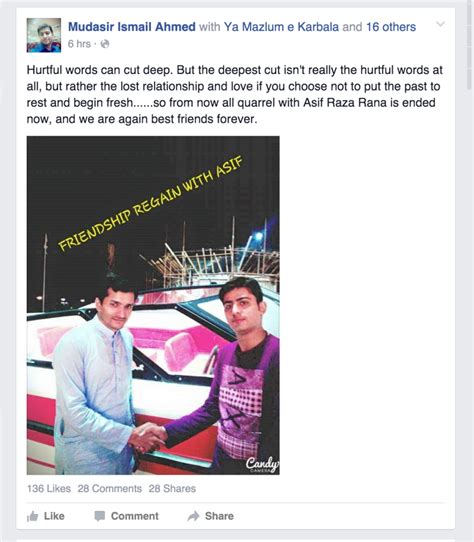
Task: Click the Comment button text
Action: point(134,516)
